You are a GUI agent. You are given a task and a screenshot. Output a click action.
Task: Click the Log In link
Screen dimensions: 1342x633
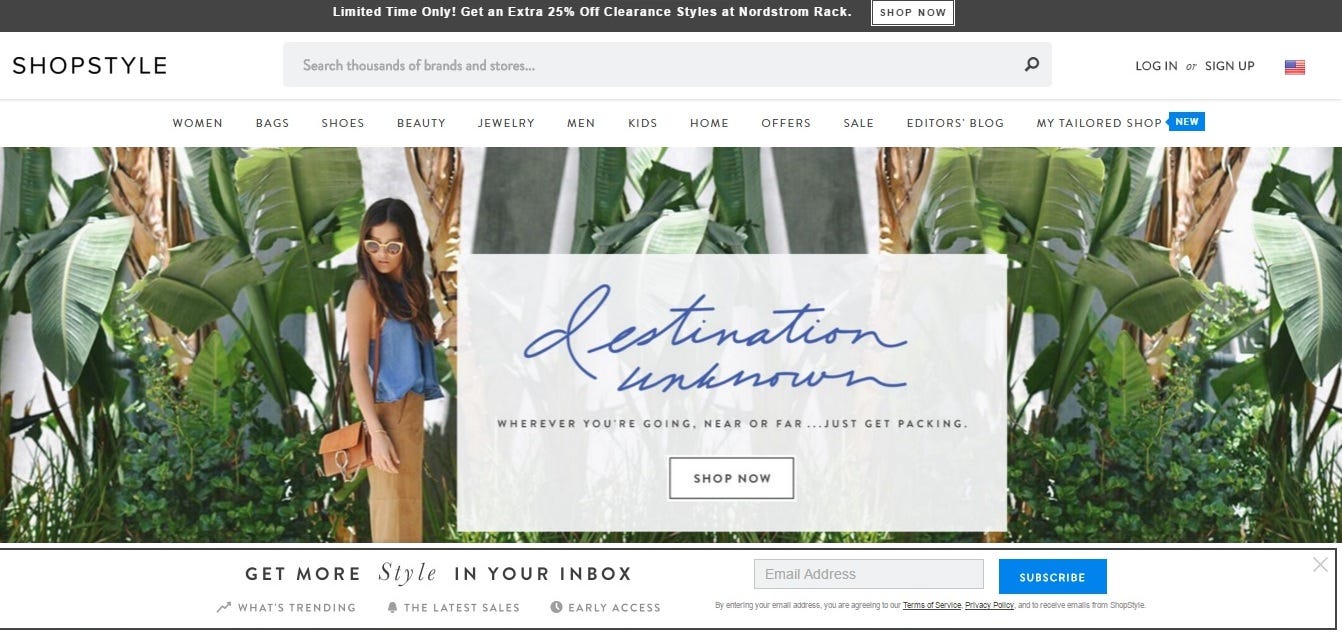pos(1156,66)
